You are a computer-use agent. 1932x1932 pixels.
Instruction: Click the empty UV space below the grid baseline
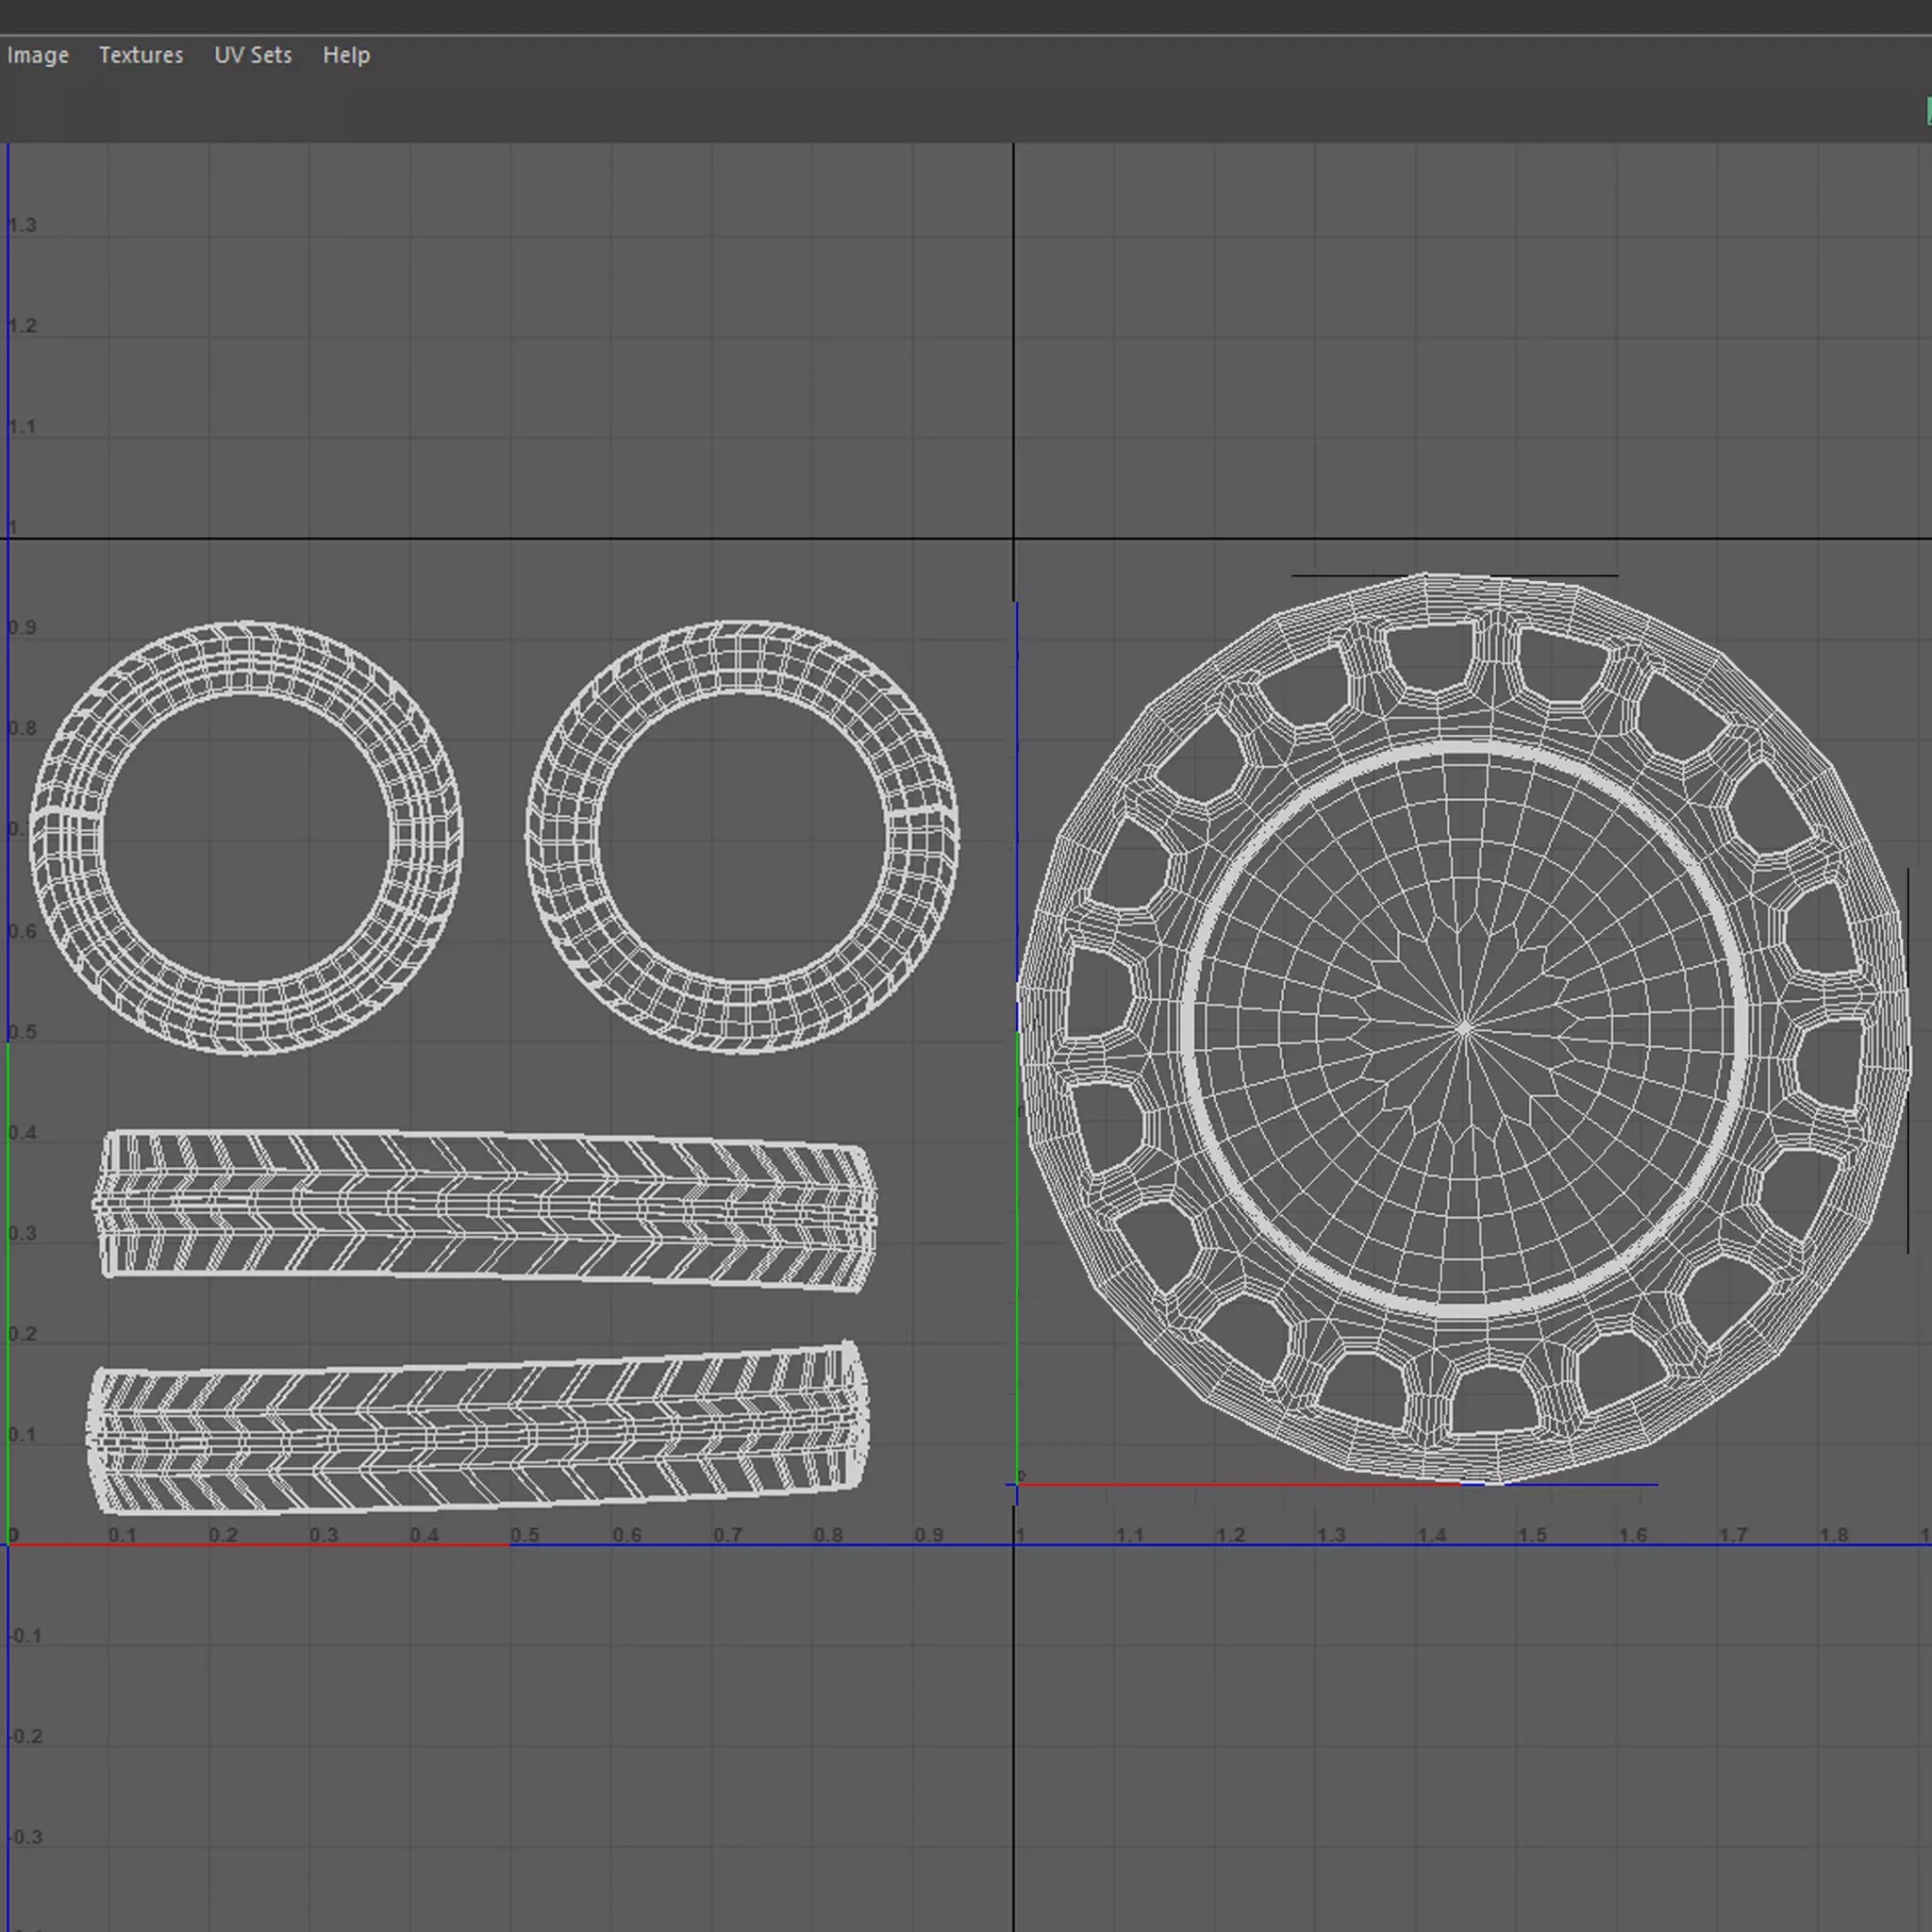point(600,1750)
